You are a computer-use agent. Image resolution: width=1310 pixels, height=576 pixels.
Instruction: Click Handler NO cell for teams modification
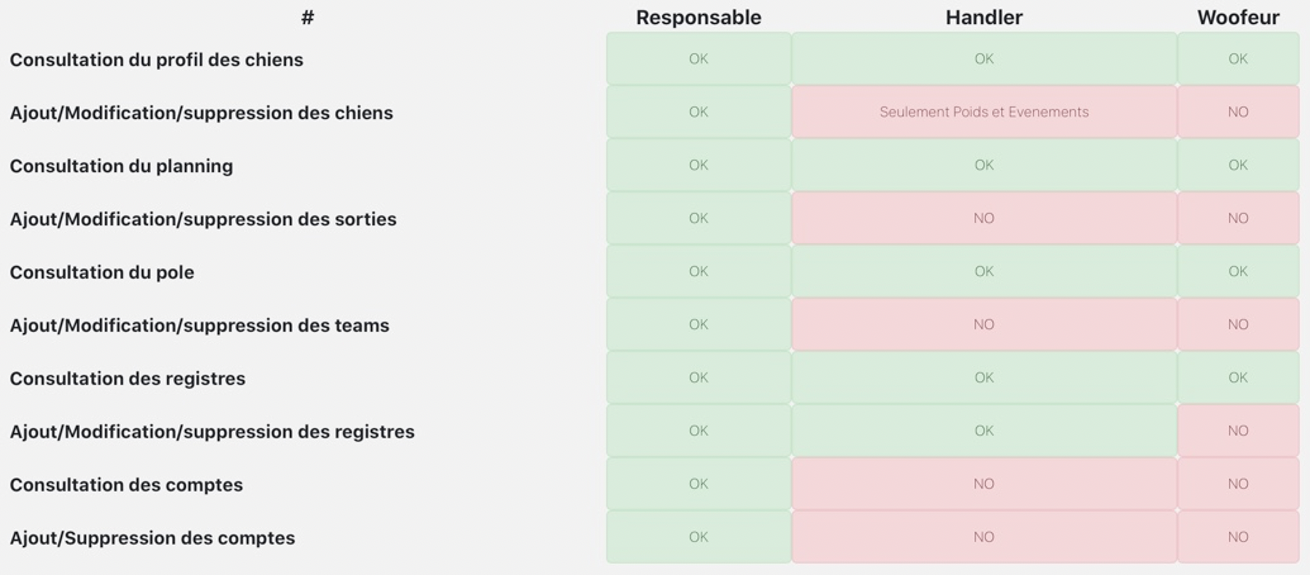pyautogui.click(x=984, y=324)
